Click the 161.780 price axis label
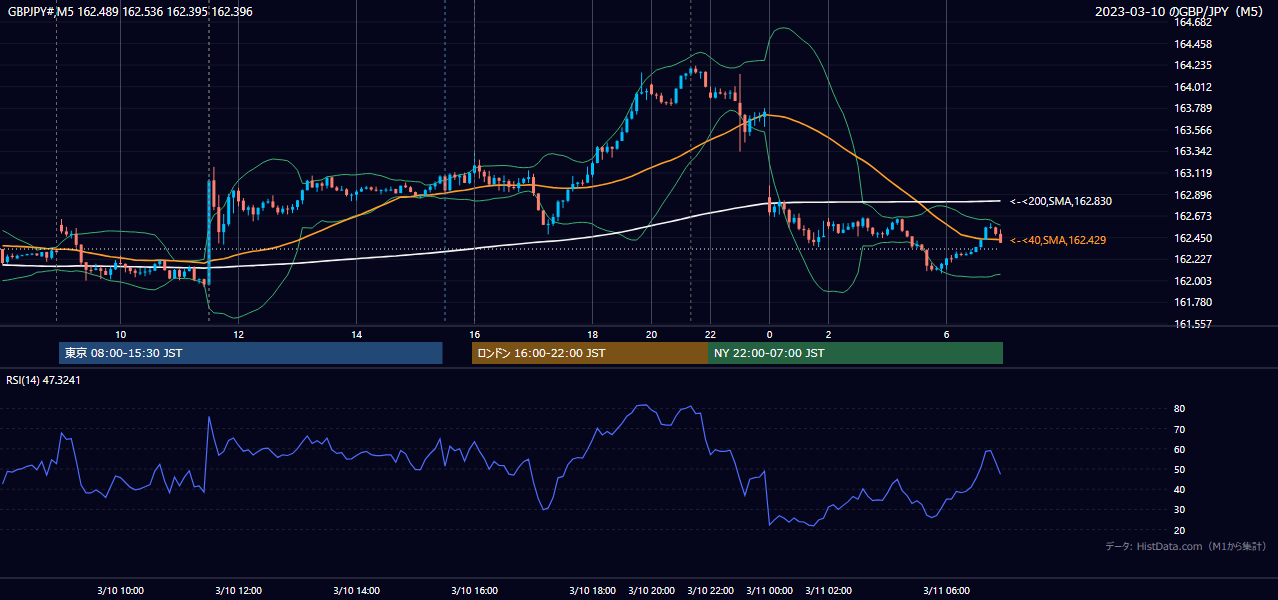 click(x=1193, y=302)
